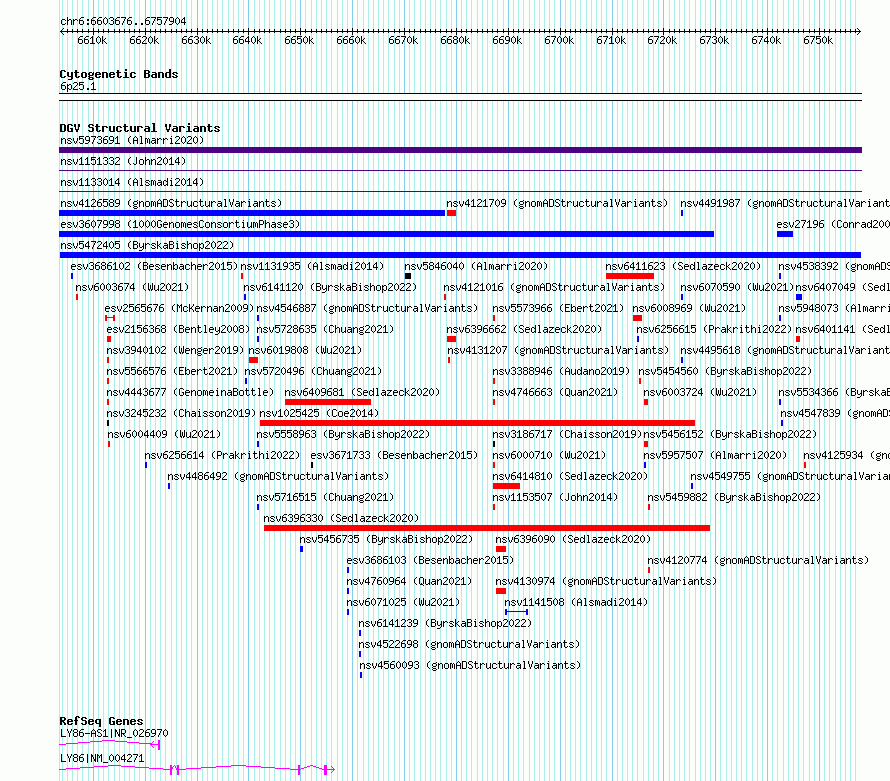Select esv3686103 (Besenbacher2015) label
The height and width of the screenshot is (781, 890).
[430, 560]
